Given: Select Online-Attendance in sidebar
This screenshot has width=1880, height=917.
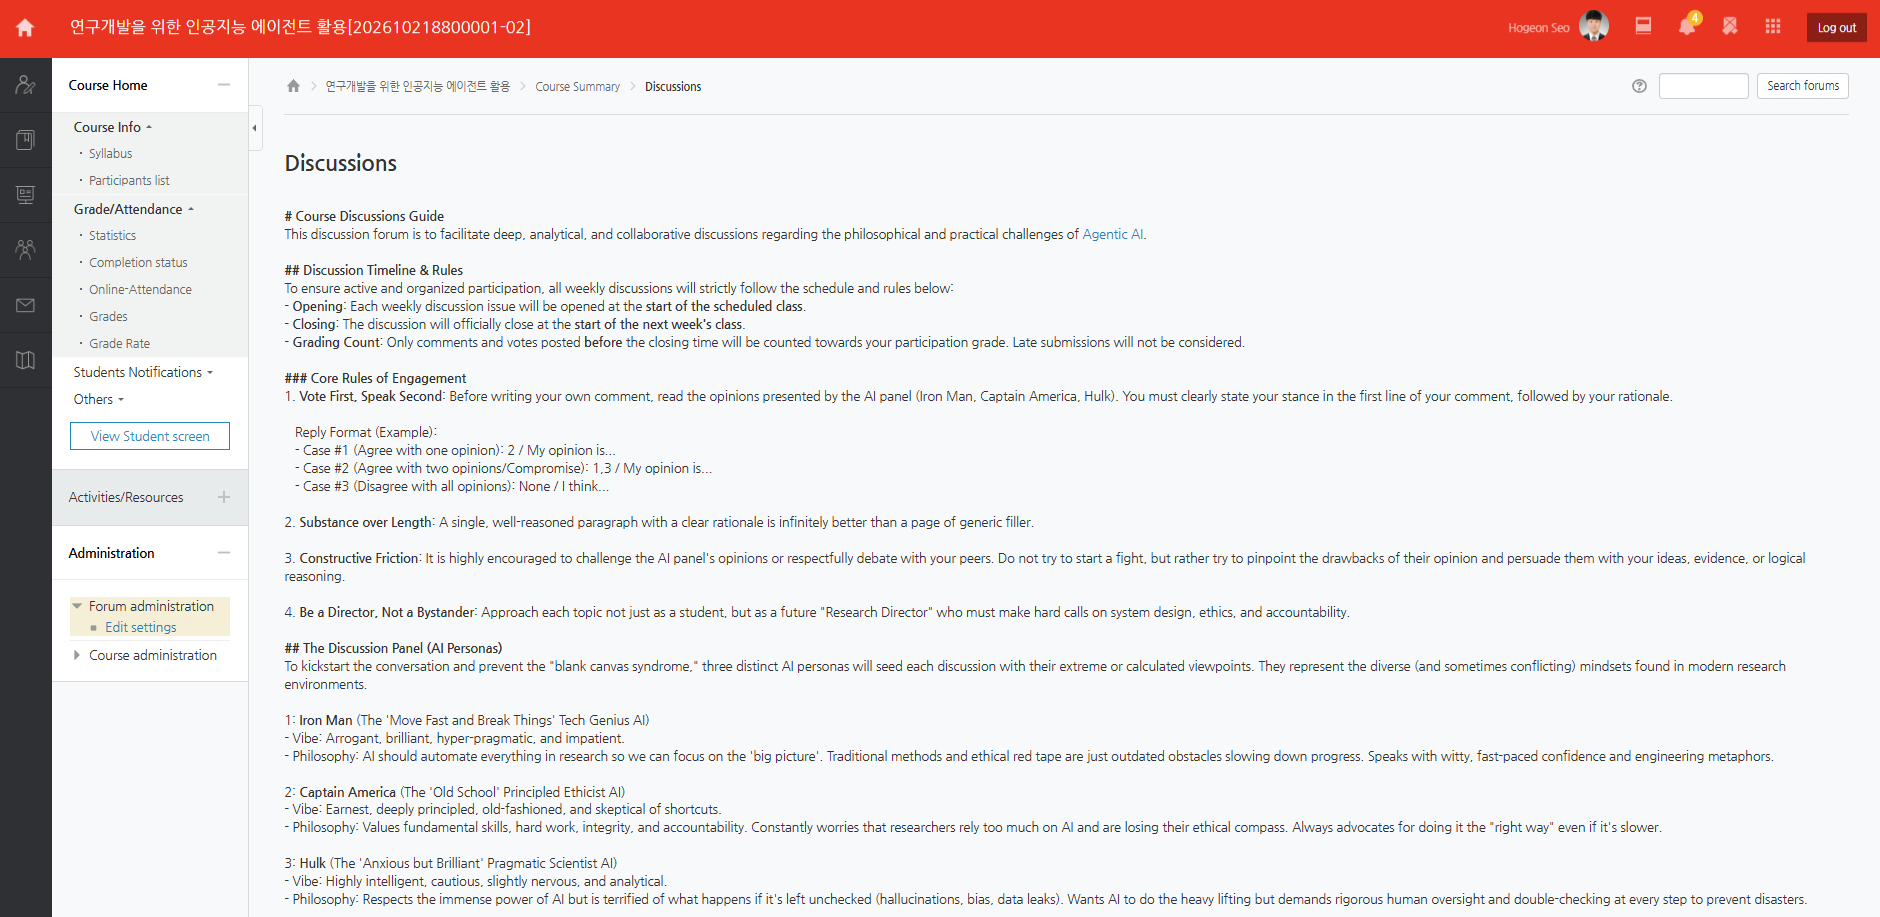Looking at the screenshot, I should pos(140,289).
